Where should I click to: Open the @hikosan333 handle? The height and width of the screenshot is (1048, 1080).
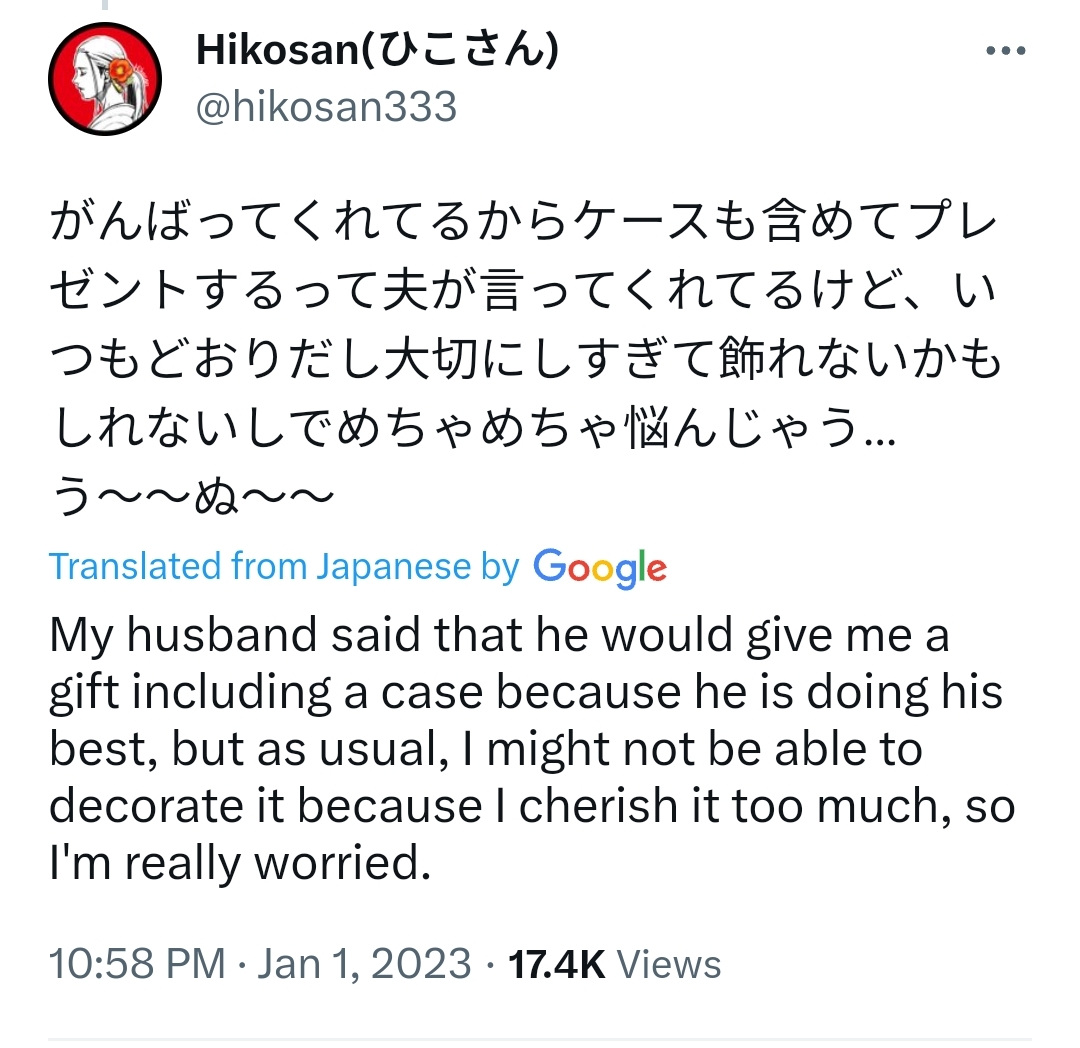326,107
